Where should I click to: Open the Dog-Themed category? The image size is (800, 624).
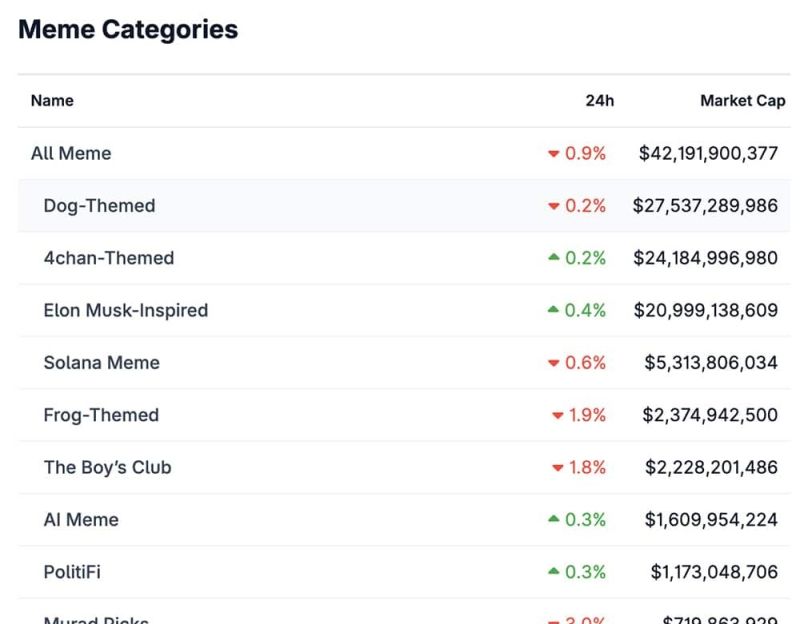pyautogui.click(x=99, y=206)
